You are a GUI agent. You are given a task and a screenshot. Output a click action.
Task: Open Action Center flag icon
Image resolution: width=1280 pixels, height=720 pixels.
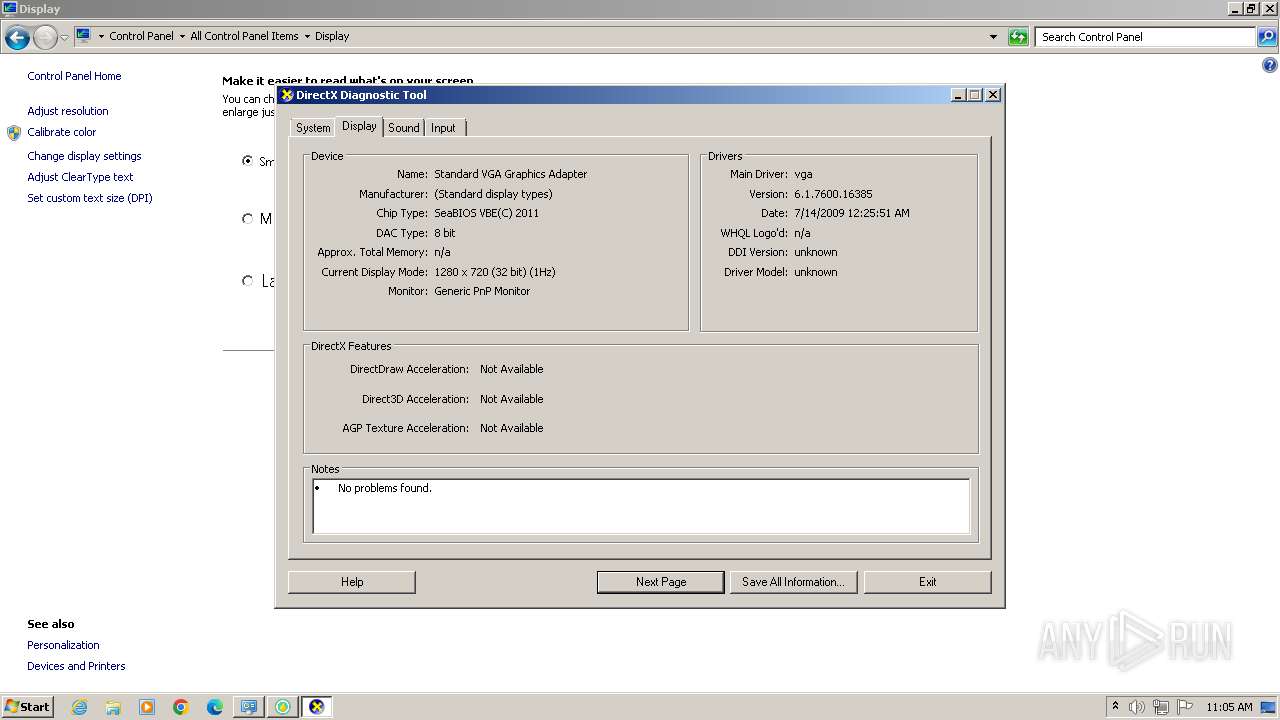[x=1184, y=707]
